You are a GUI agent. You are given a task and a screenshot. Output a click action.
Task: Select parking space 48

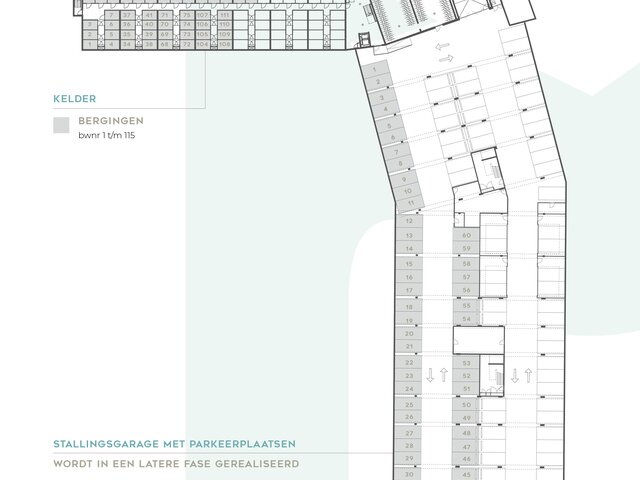pos(466,432)
